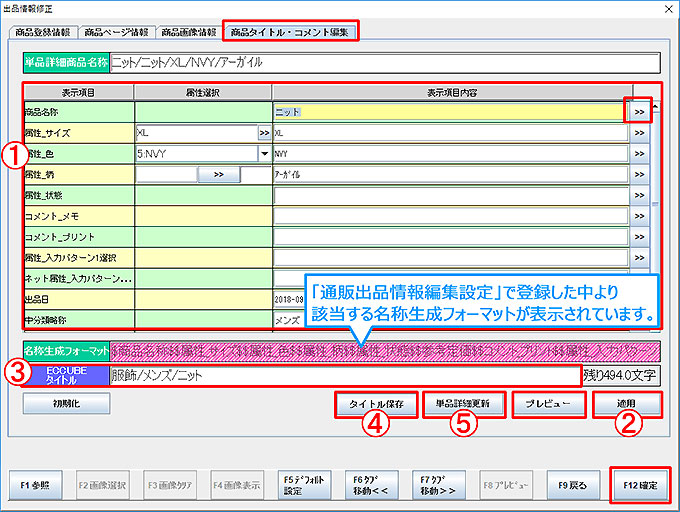Click the F9 戻る button
Screen dimensions: 680x512
[573, 485]
